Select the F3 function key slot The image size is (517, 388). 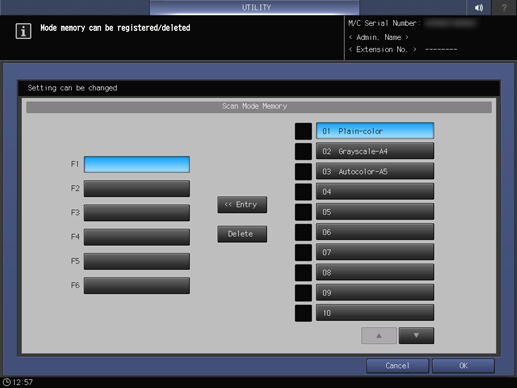click(x=137, y=213)
